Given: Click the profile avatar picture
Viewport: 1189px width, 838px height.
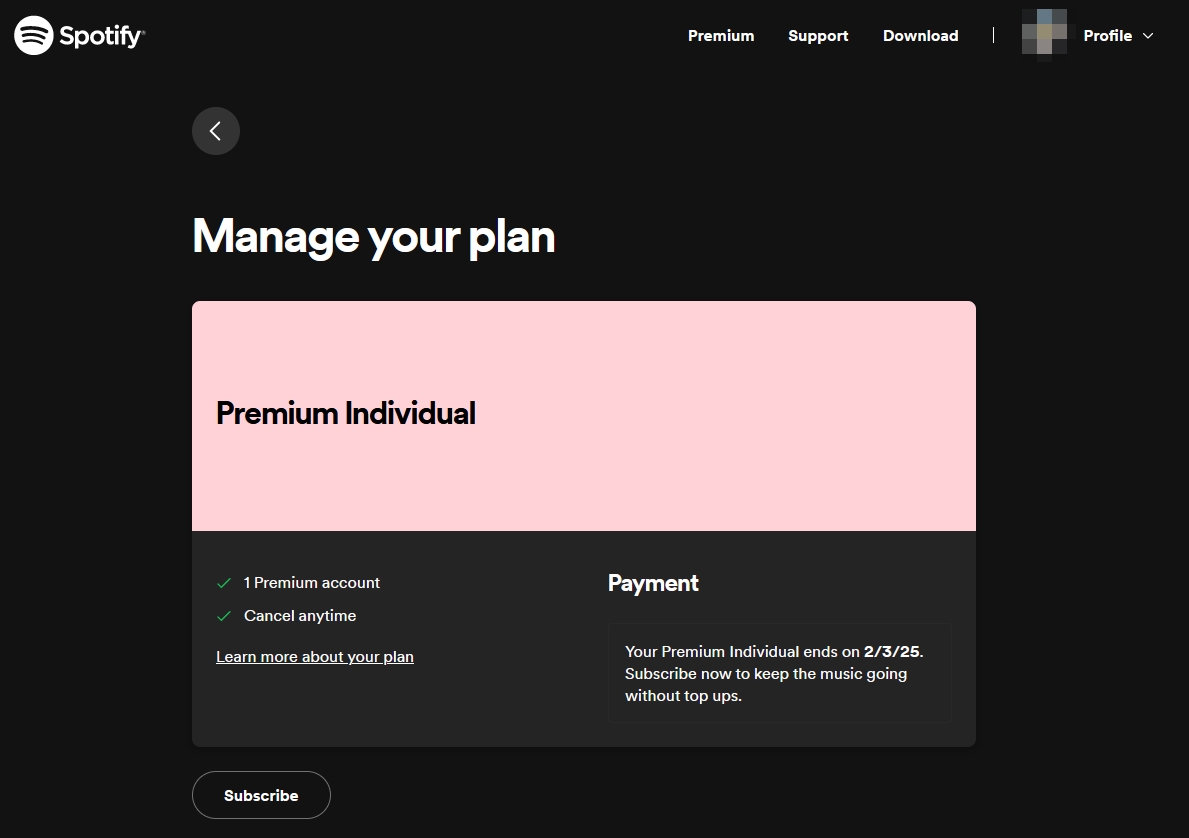Looking at the screenshot, I should point(1044,34).
